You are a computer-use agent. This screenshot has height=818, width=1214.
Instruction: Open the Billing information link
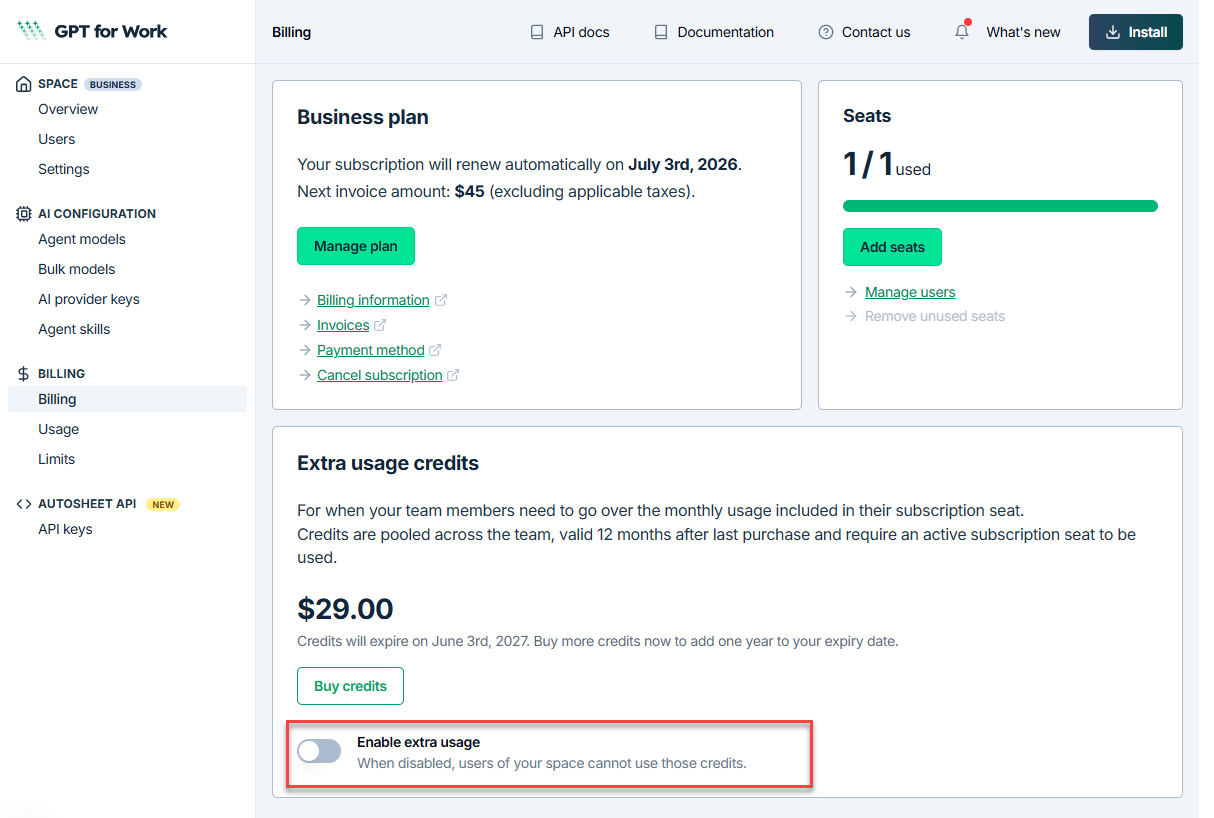[x=373, y=300]
